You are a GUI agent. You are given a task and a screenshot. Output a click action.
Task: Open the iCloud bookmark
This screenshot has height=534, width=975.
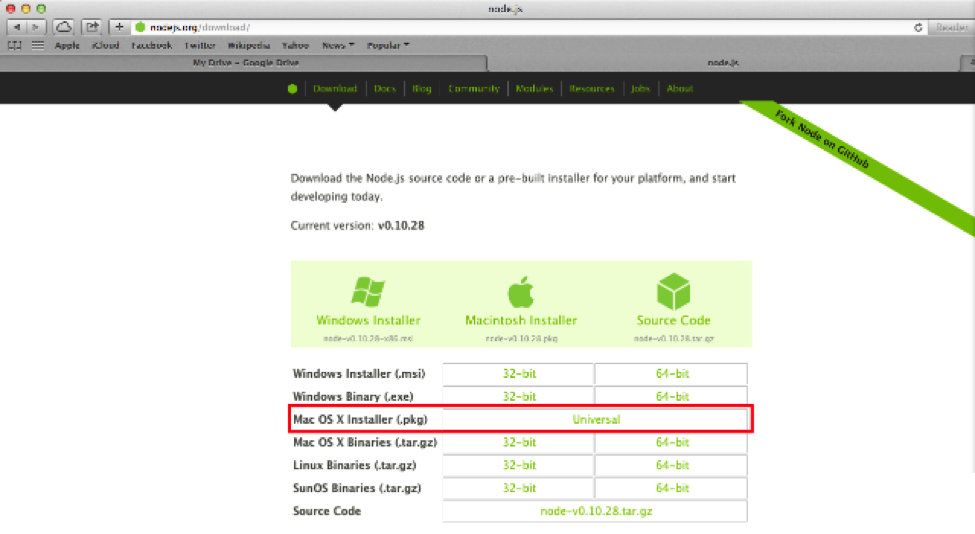pyautogui.click(x=106, y=45)
